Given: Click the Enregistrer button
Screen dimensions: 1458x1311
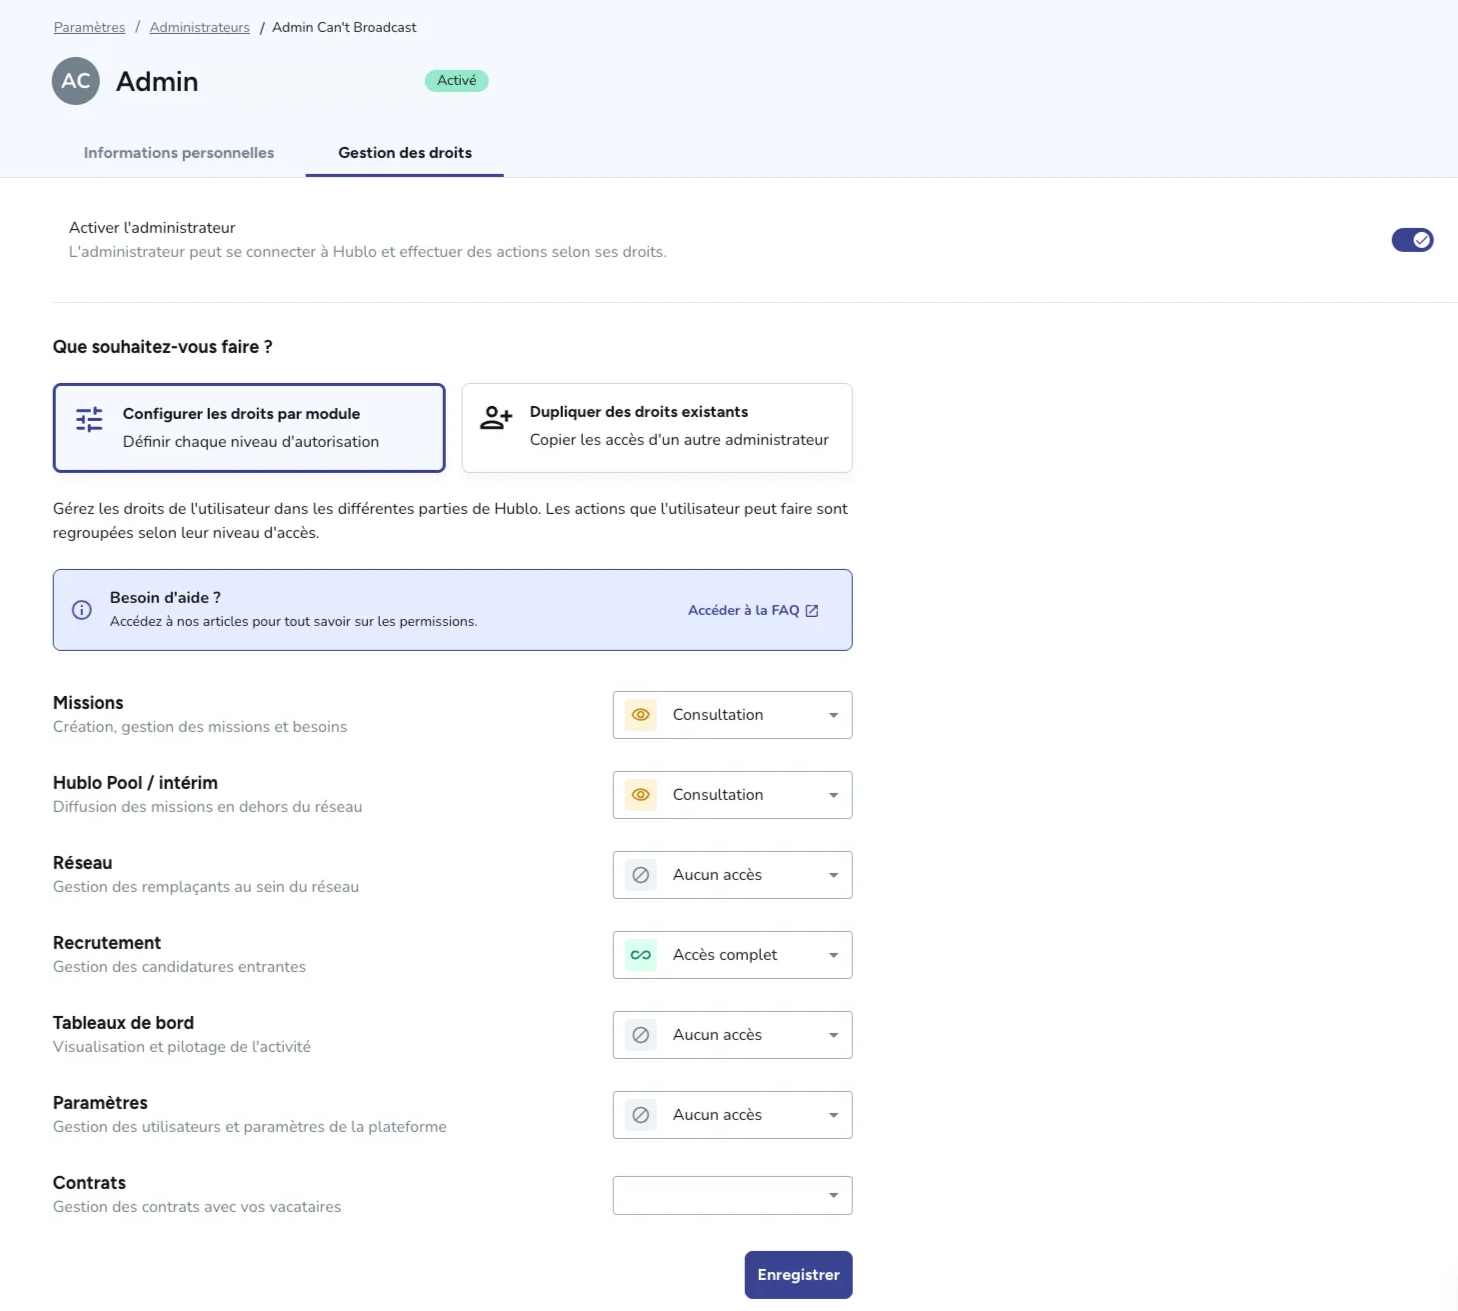Looking at the screenshot, I should 798,1275.
